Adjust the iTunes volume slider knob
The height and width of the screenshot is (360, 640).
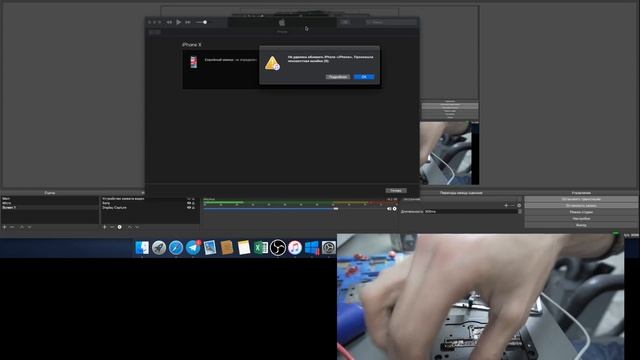coord(205,22)
